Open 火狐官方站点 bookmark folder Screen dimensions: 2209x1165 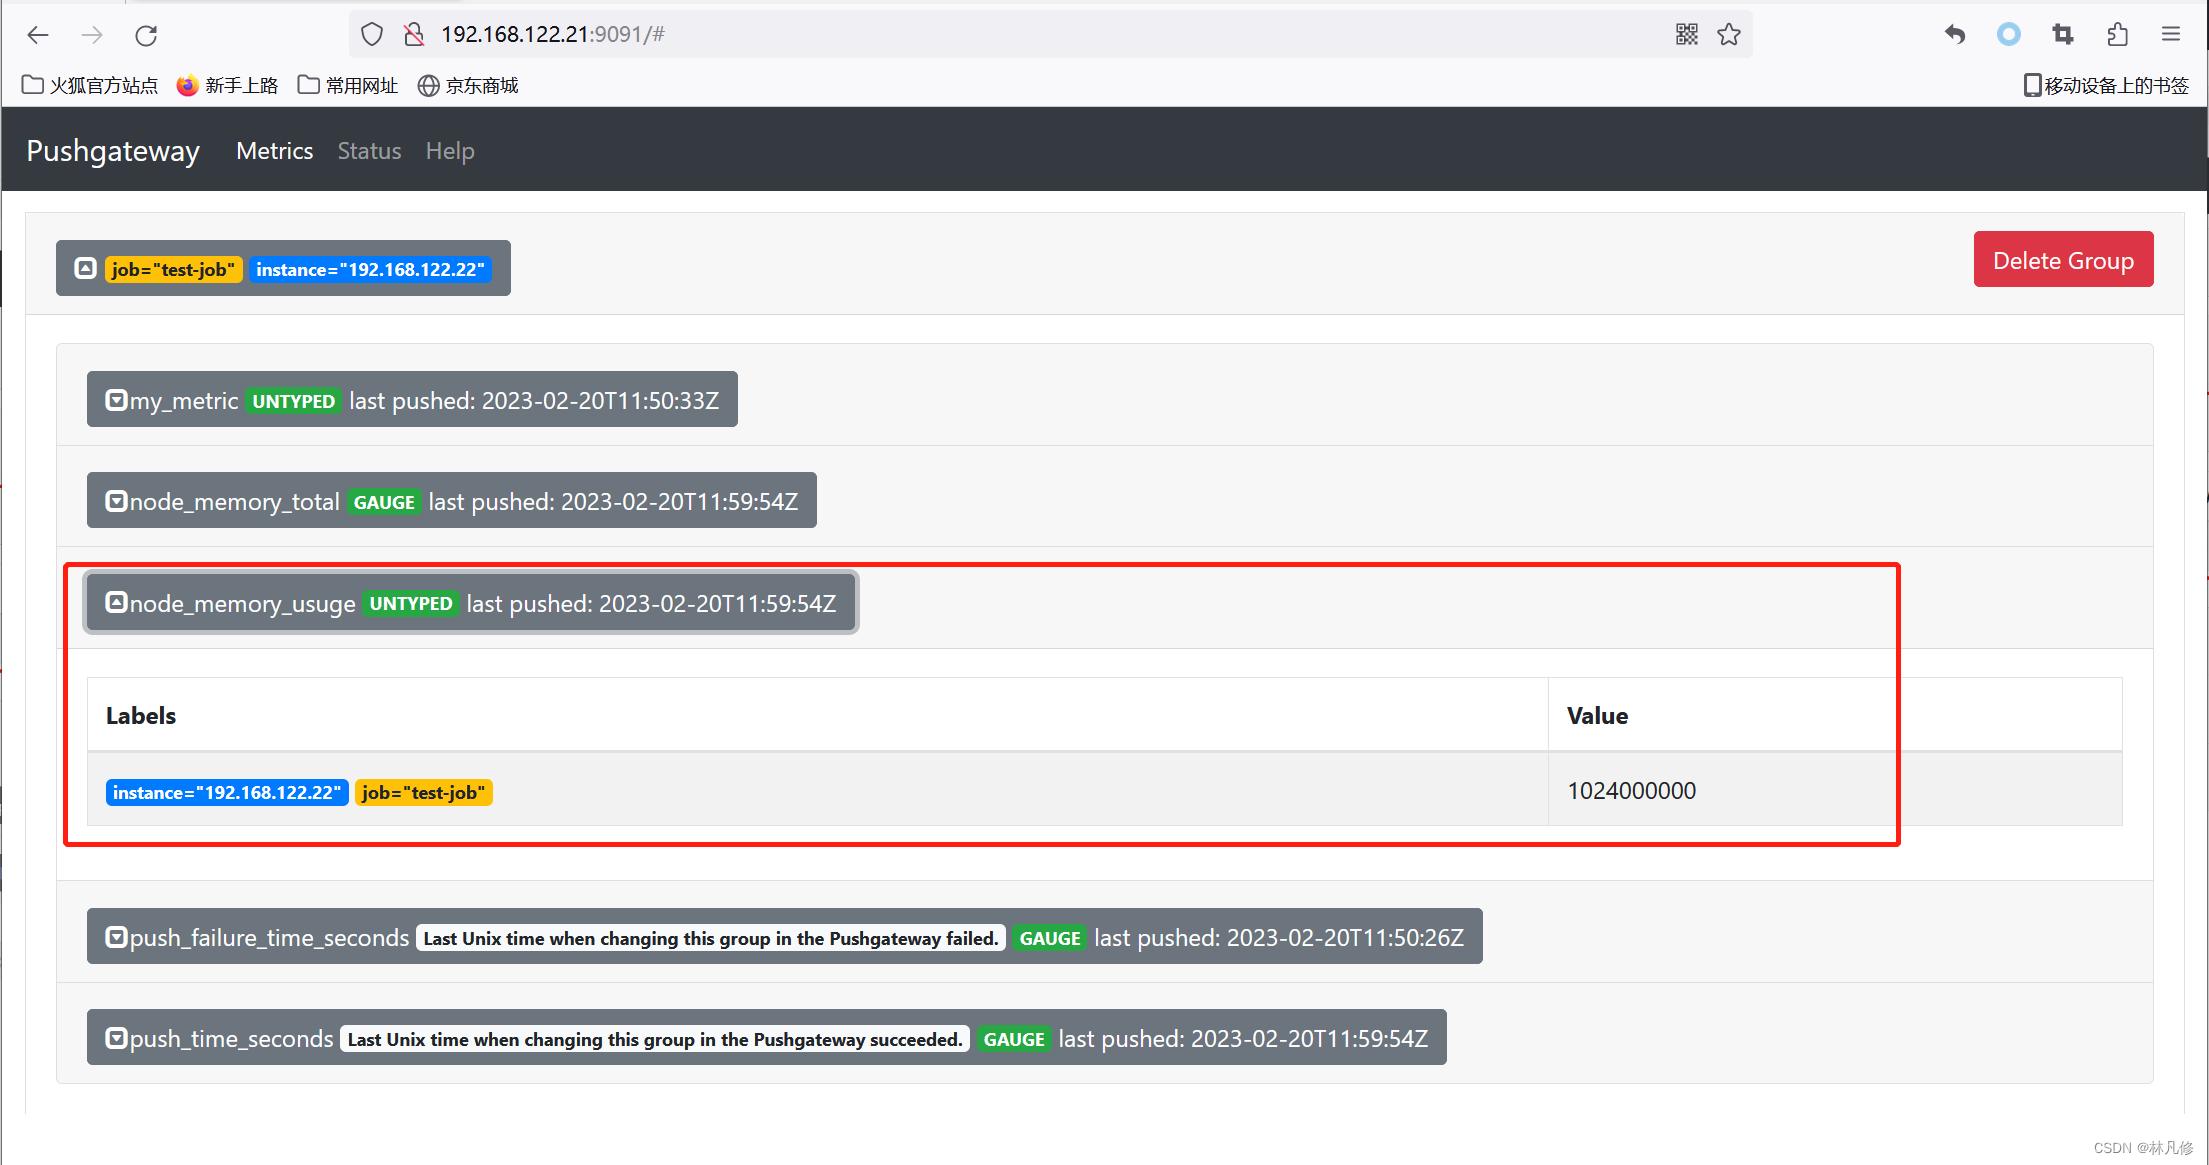click(90, 86)
